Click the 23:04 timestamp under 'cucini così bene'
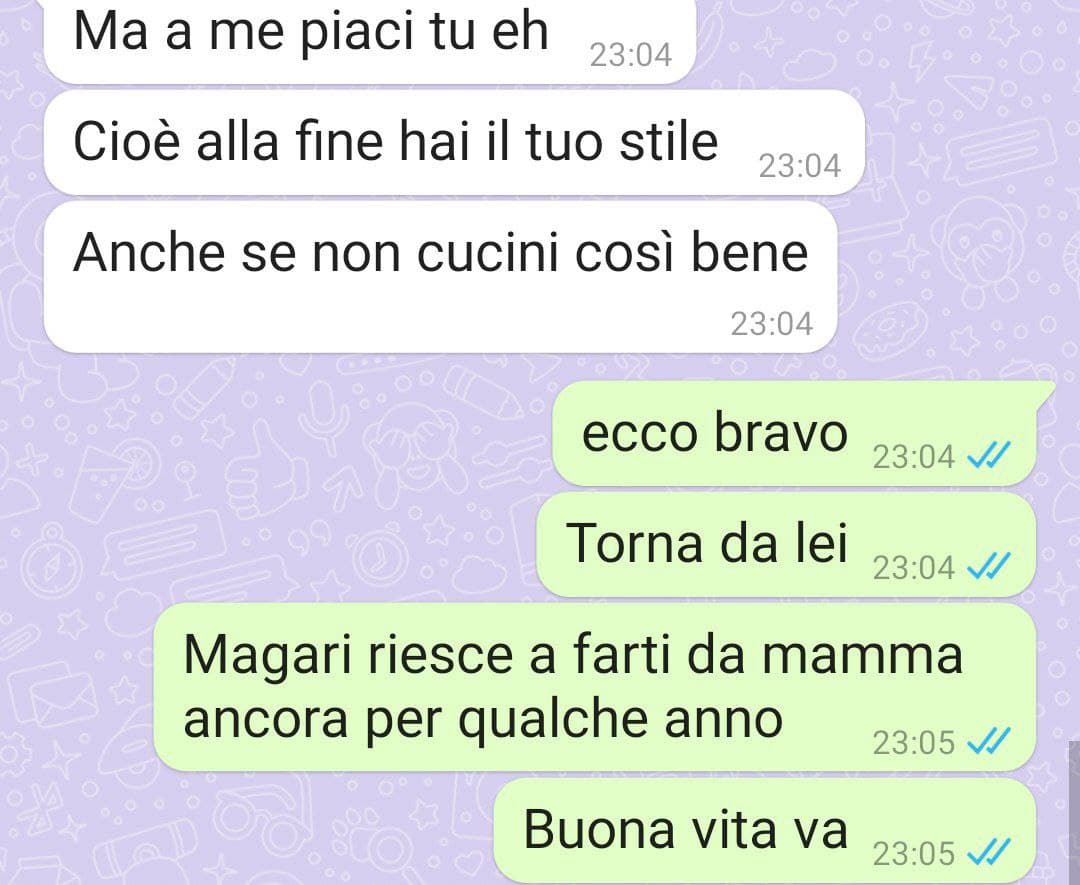Viewport: 1080px width, 885px height. click(772, 324)
